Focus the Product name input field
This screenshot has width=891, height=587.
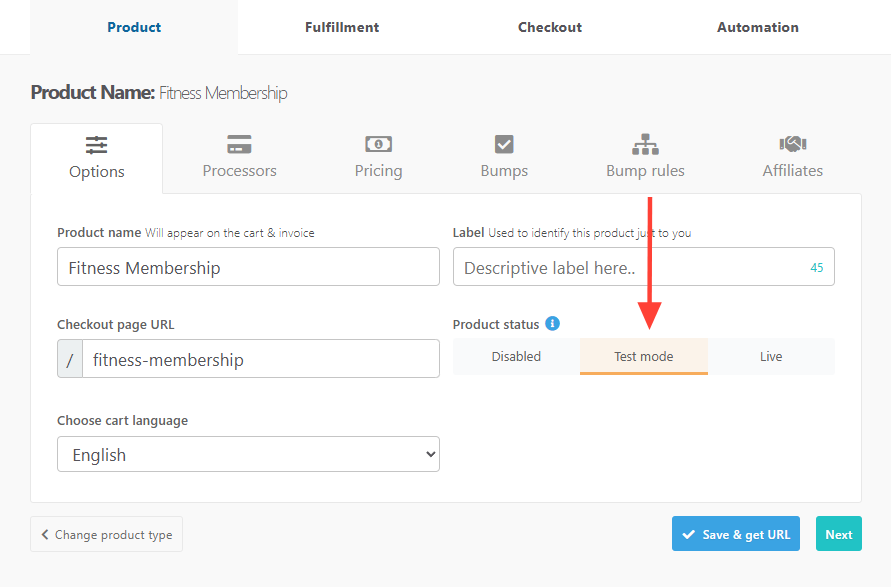[248, 267]
